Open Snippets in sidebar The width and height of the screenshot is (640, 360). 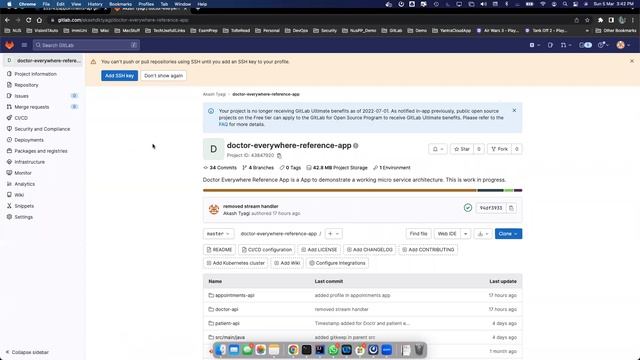pos(24,206)
